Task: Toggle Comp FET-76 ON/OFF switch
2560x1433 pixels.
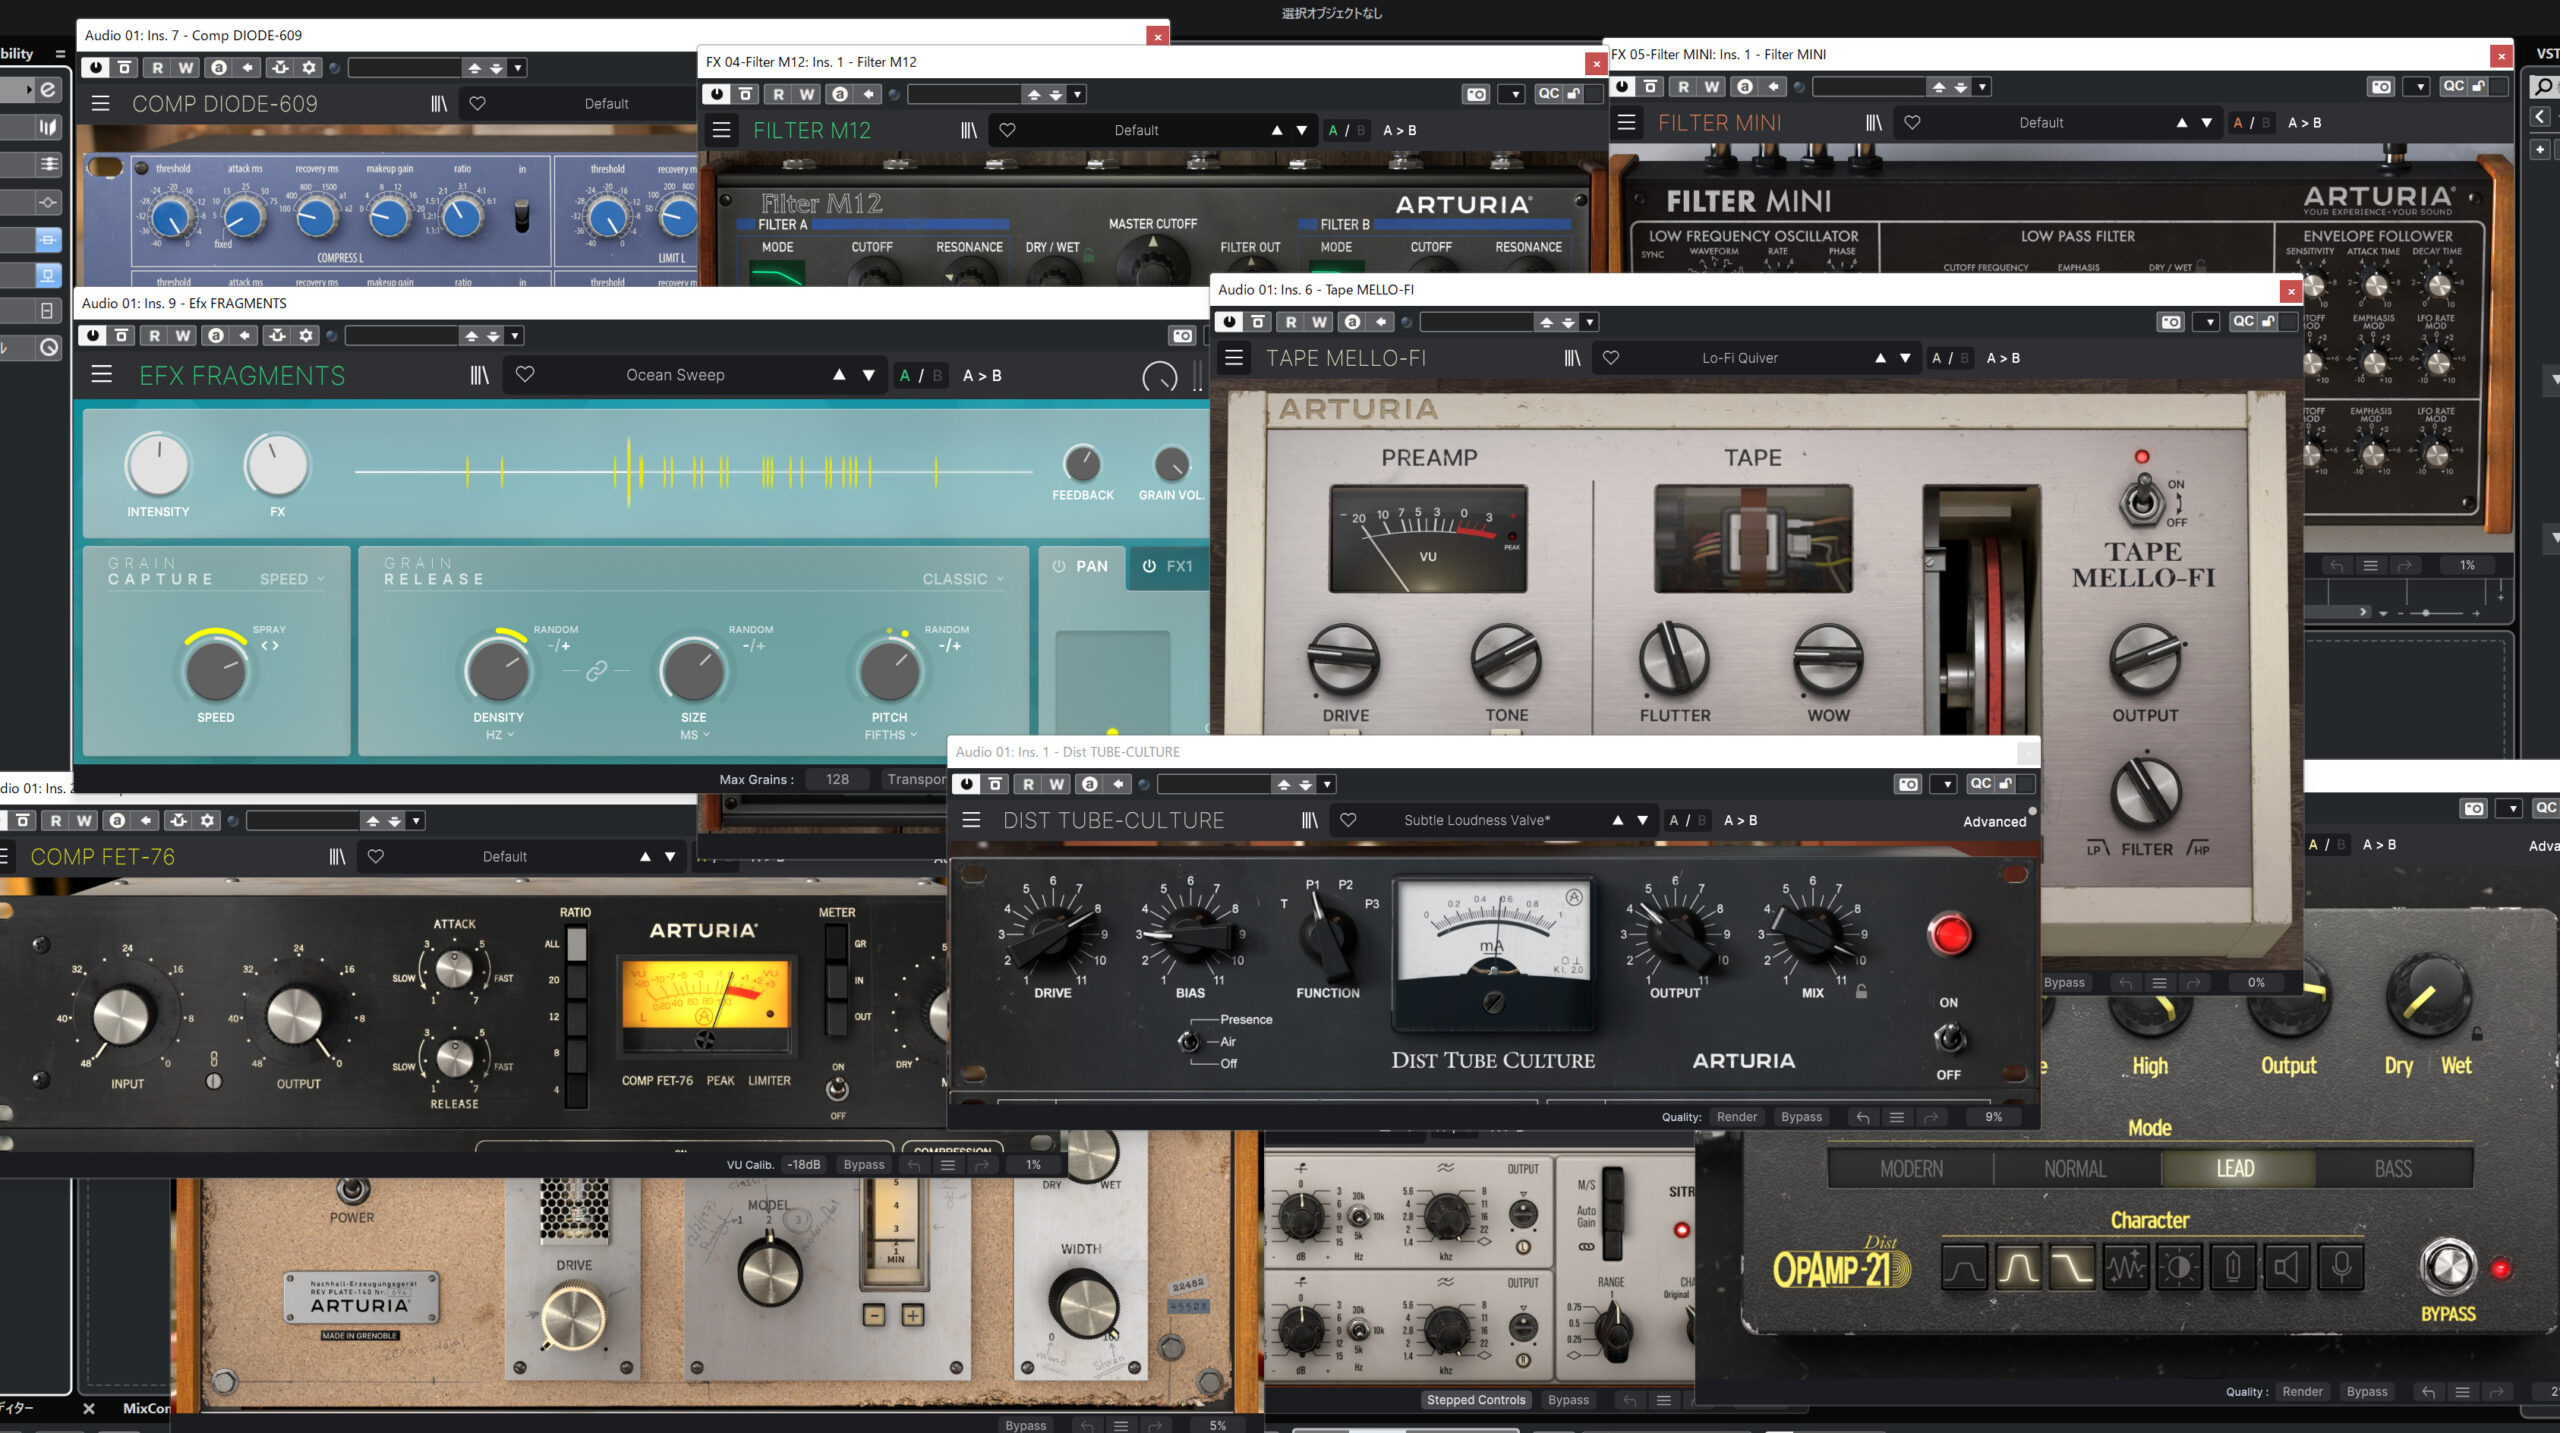Action: 838,1089
